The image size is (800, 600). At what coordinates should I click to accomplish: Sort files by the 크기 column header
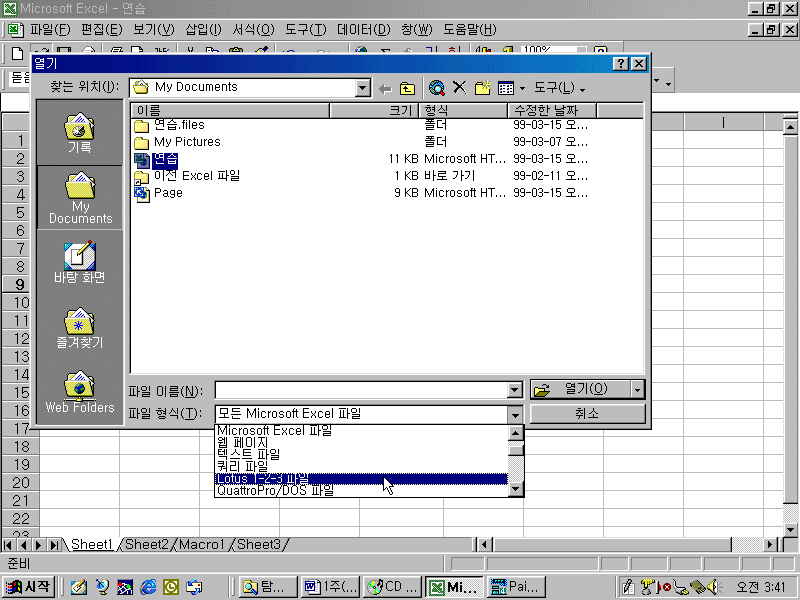click(x=374, y=110)
